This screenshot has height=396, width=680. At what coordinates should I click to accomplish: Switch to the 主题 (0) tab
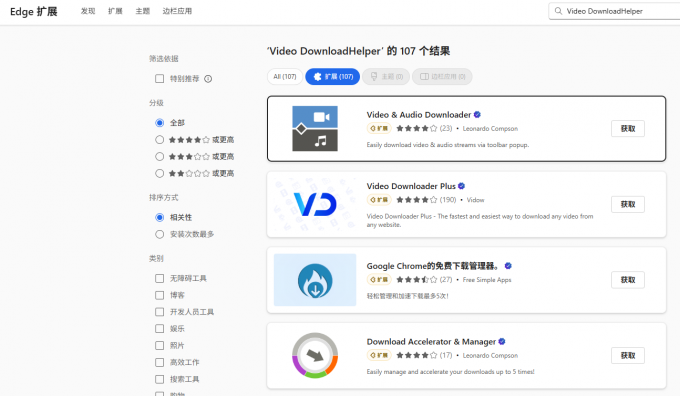point(386,77)
